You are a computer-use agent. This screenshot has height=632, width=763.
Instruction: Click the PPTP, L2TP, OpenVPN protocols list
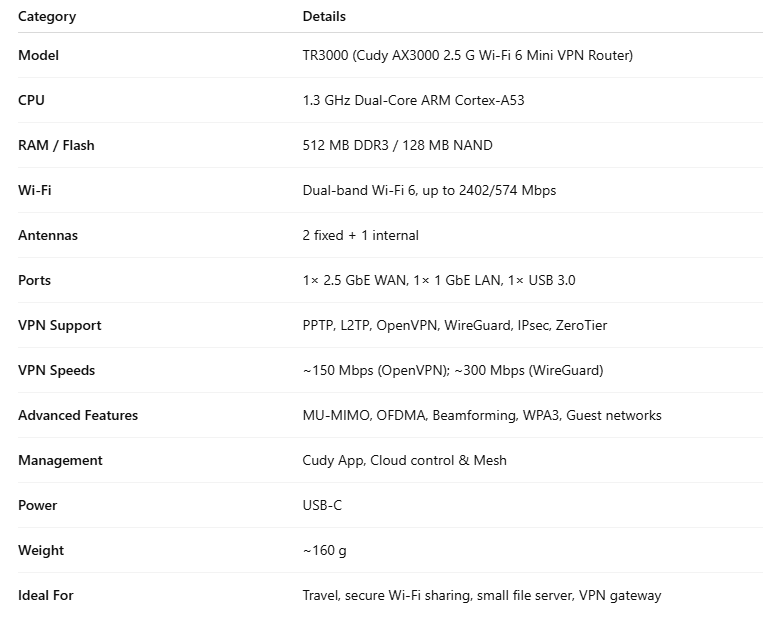[454, 325]
